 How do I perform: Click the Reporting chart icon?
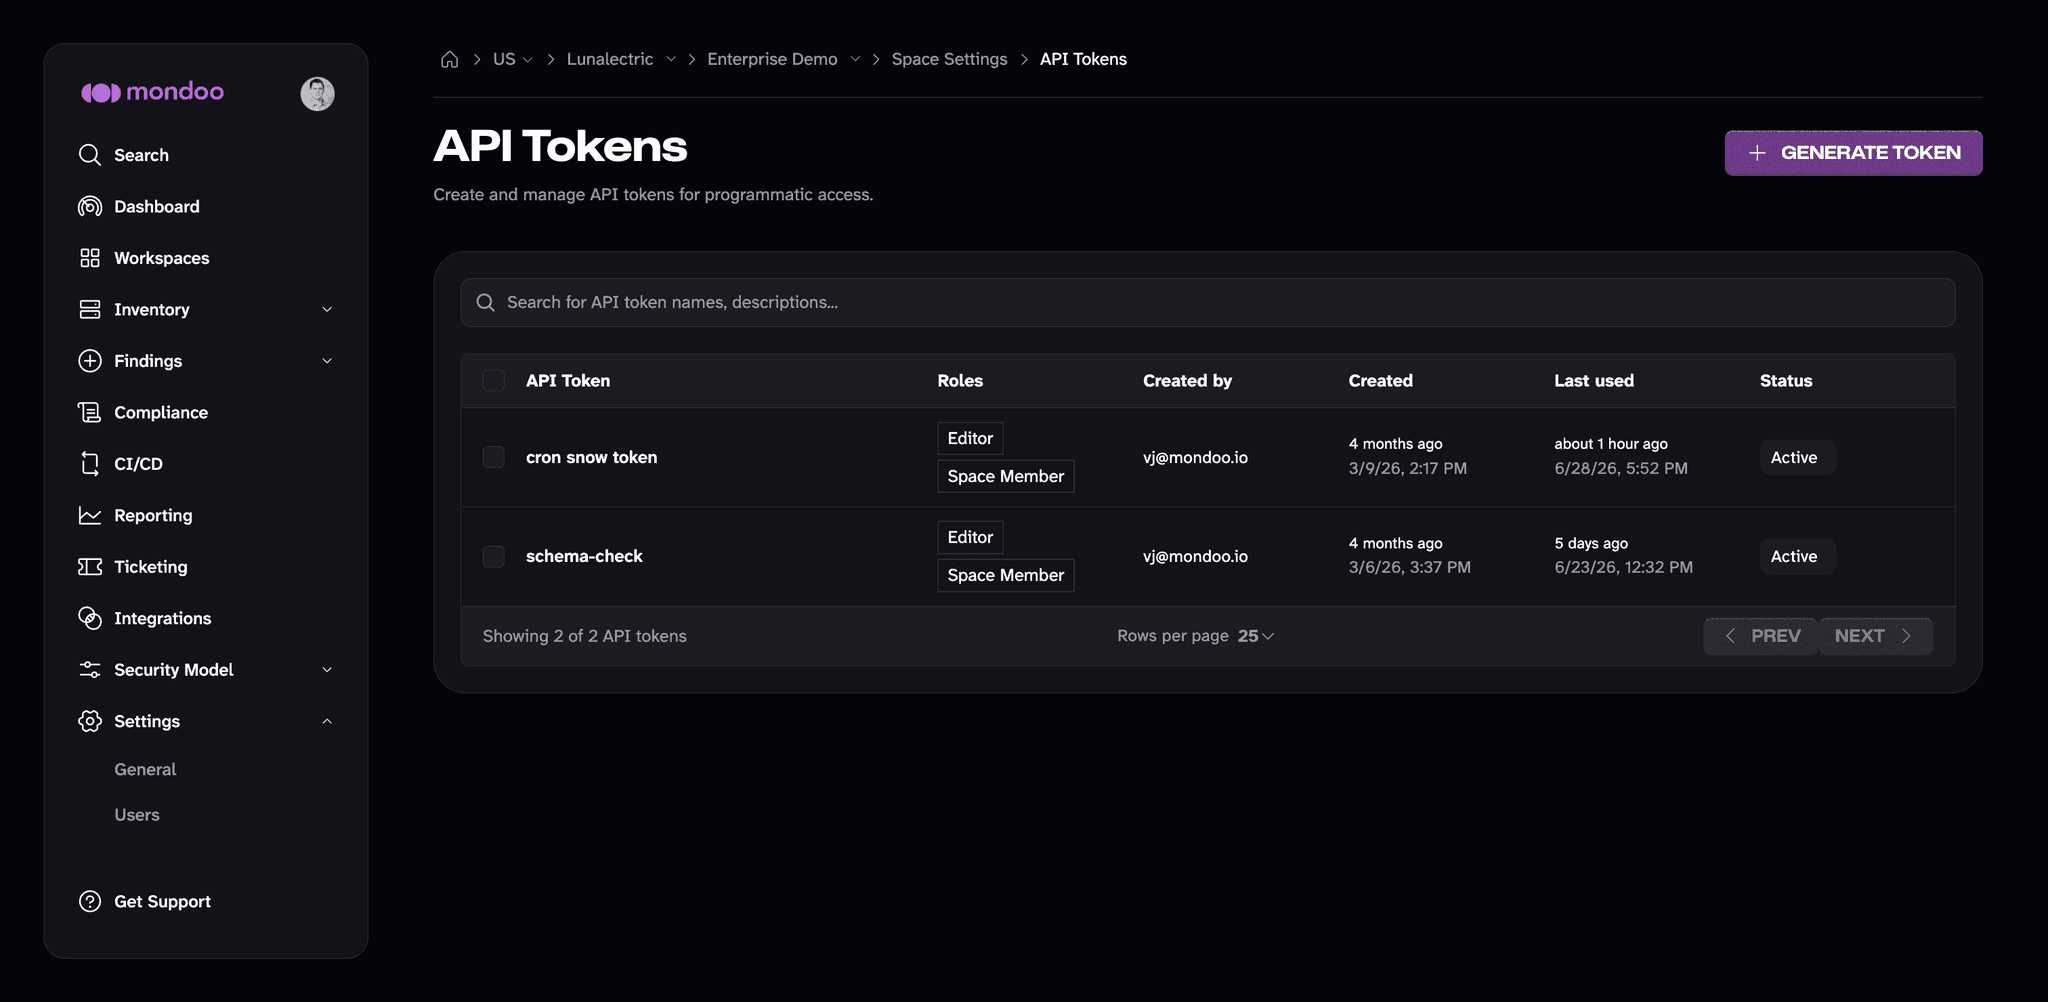tap(90, 515)
